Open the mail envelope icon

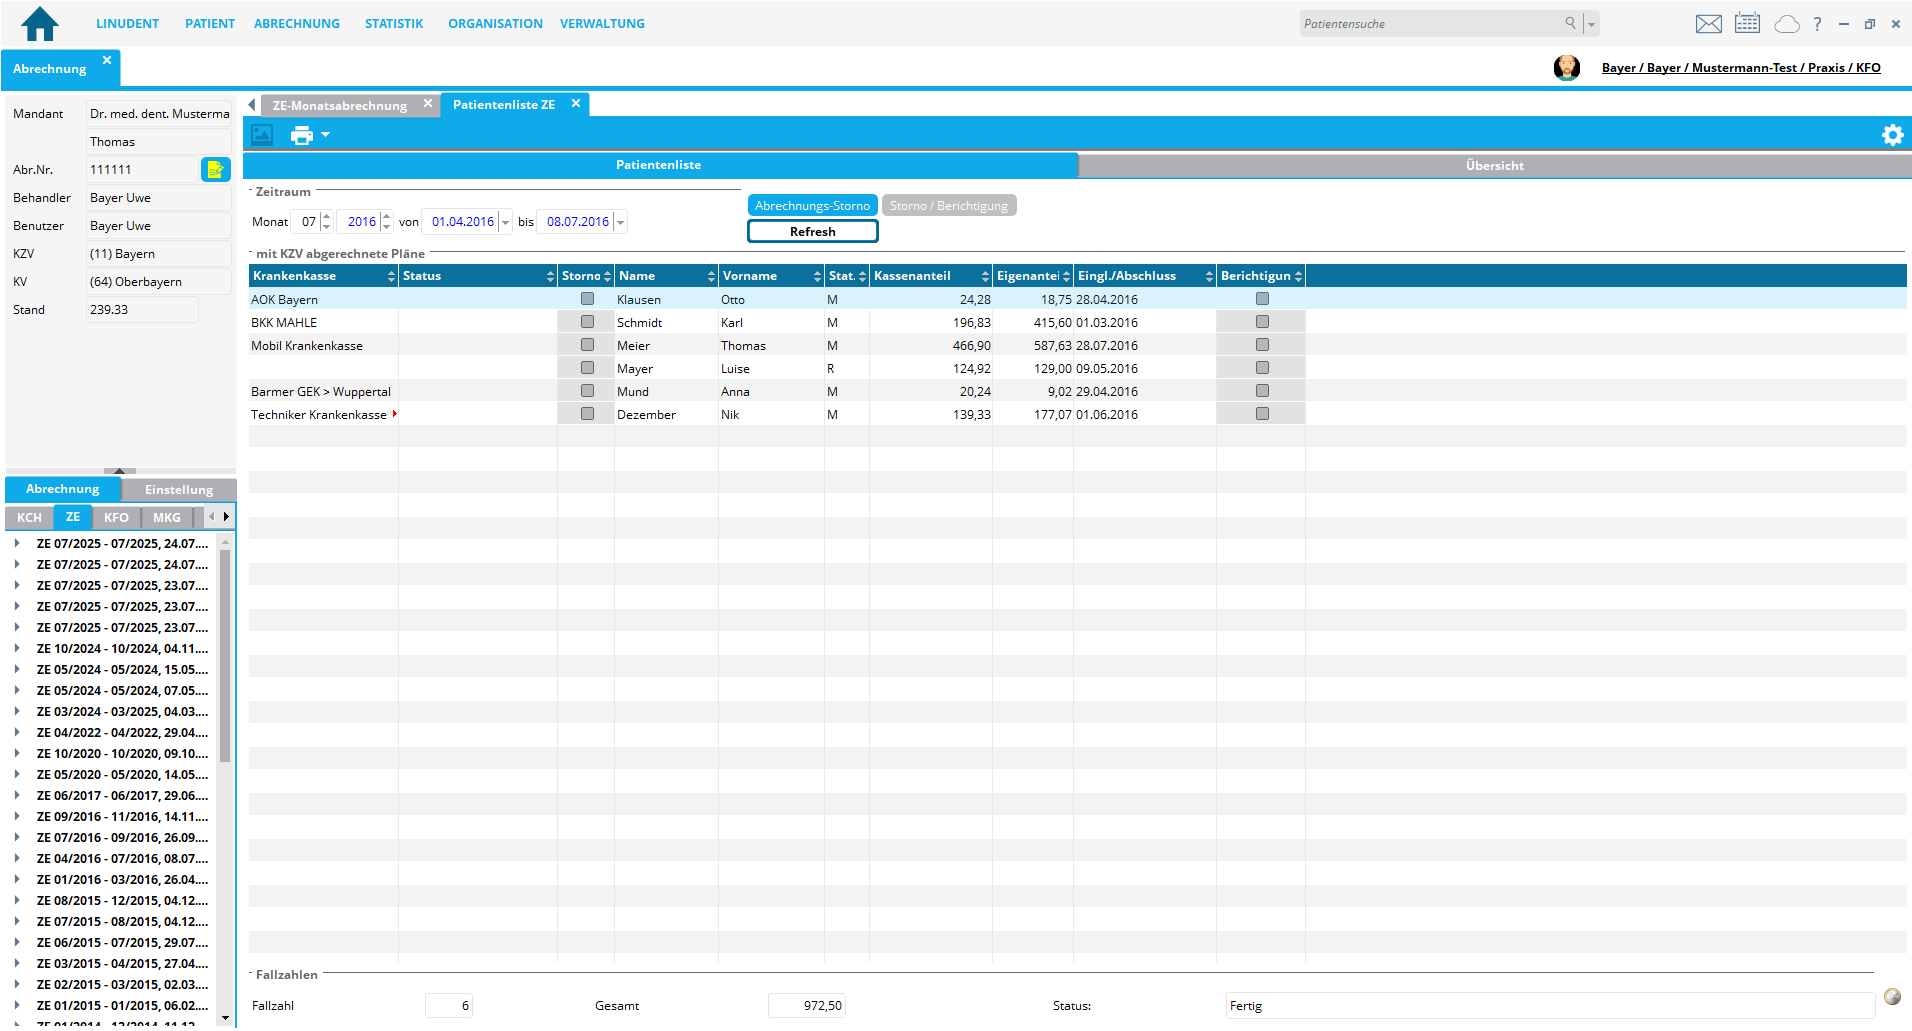(x=1708, y=24)
